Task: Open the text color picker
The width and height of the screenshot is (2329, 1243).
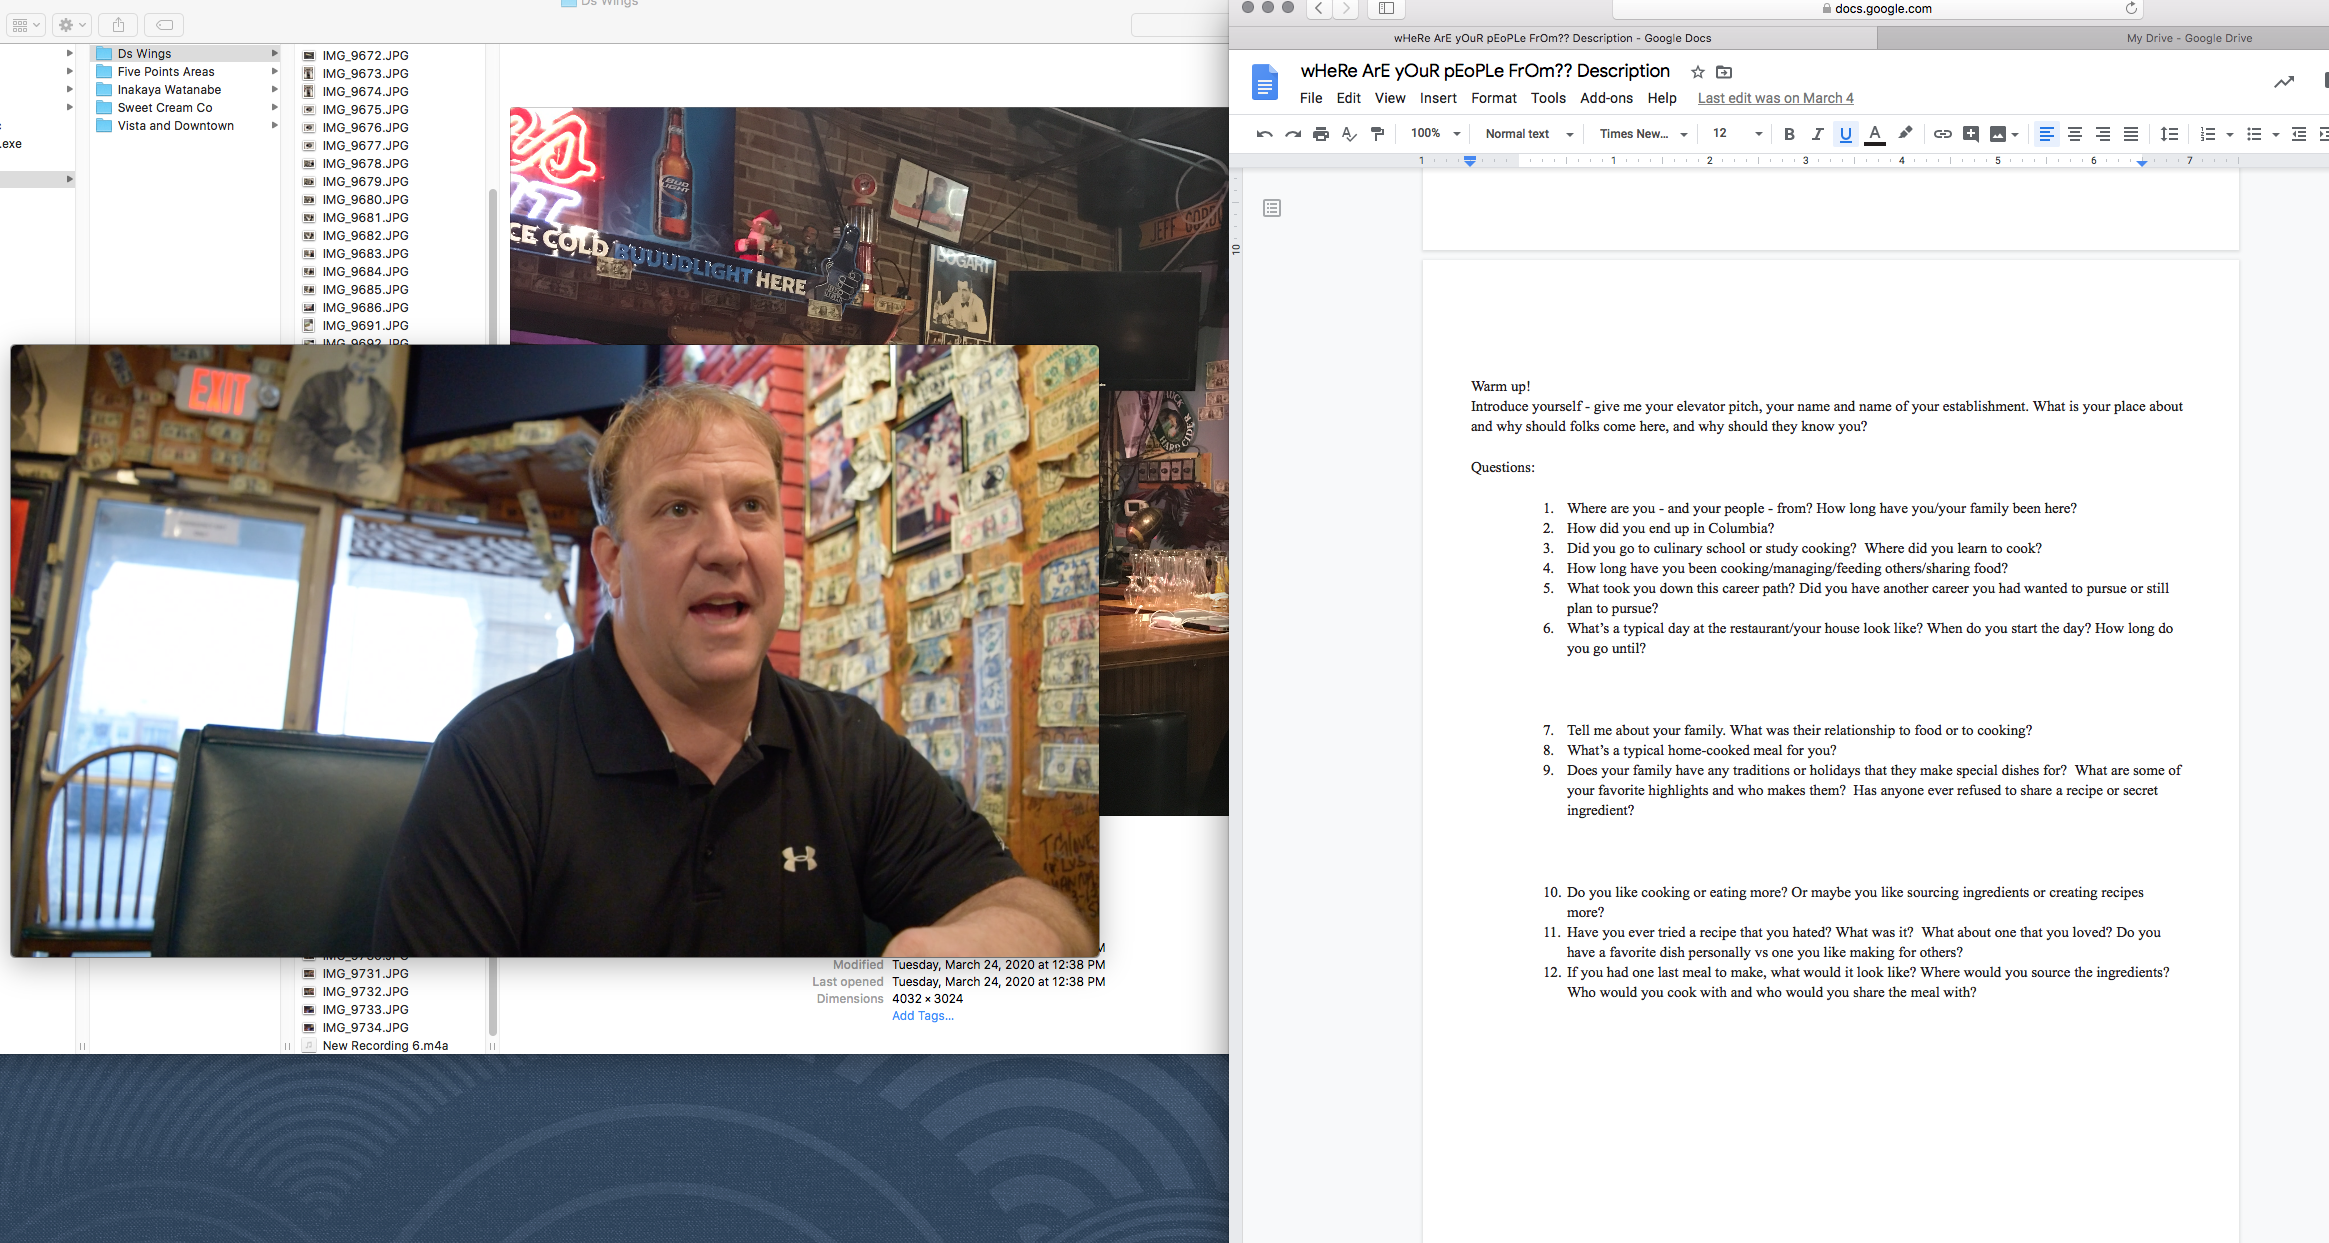Action: [1875, 134]
